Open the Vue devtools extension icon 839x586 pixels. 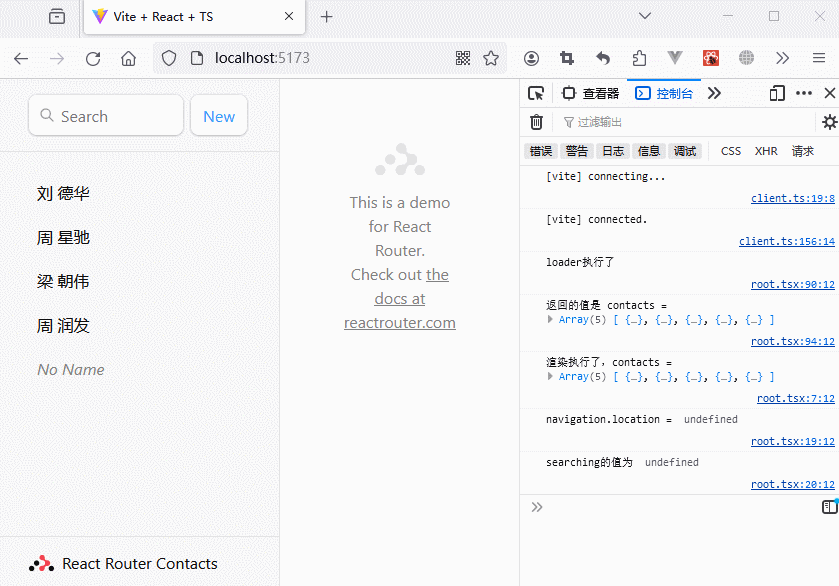pos(675,58)
